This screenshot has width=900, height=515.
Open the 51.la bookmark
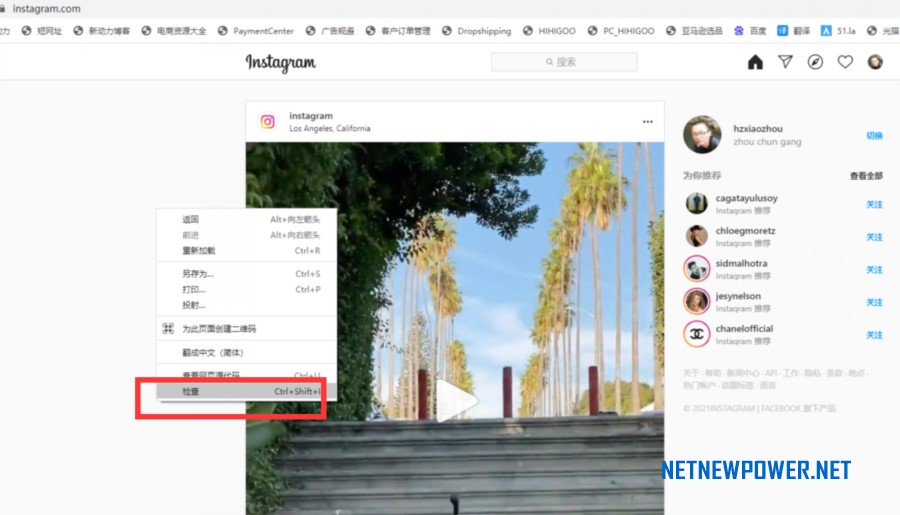click(838, 31)
